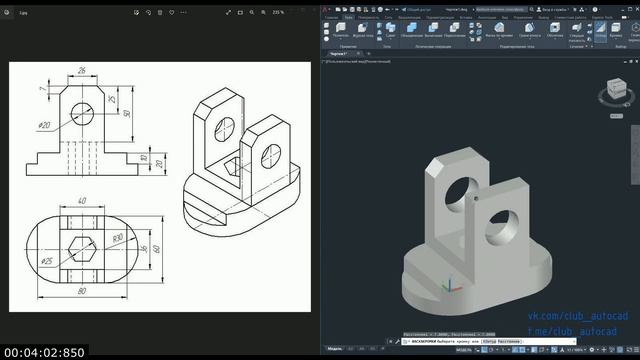Click zoom out magnifier in image viewer
Viewport: 640px width, 360px height.
pos(252,13)
